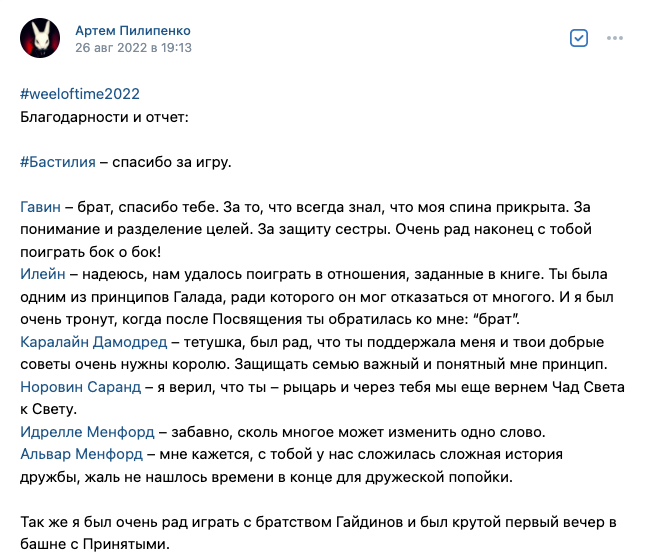
Task: Click the Идрелле Менфорд mention
Action: [x=87, y=432]
